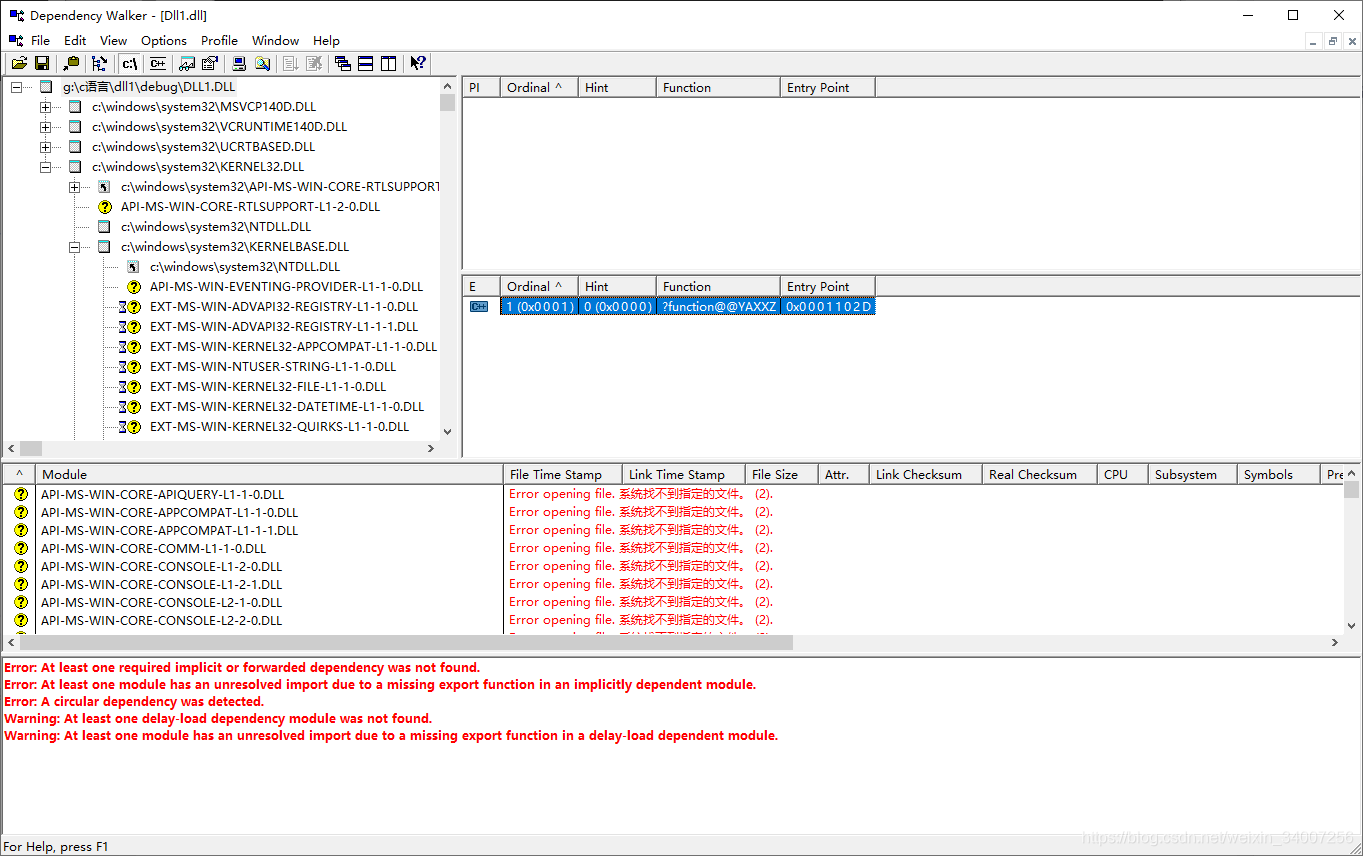Click question mark icon for API-MS-WIN-CORE-RTLSUPPORT-L1-2-0.DLL
The image size is (1363, 856).
[104, 207]
